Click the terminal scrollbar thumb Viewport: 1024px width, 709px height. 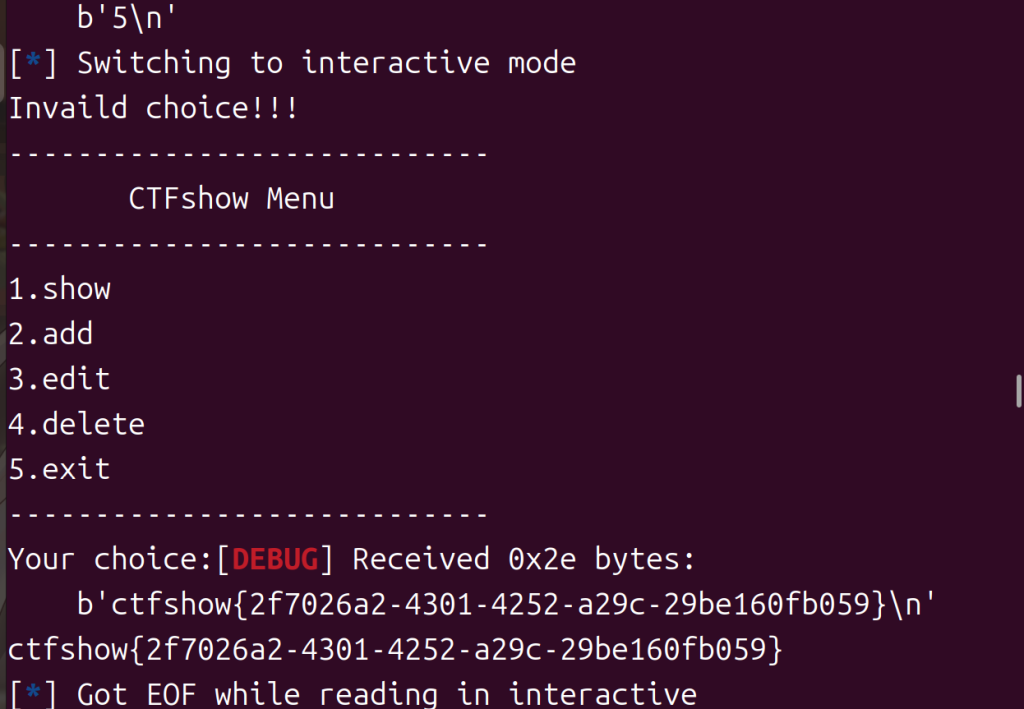coord(1018,390)
